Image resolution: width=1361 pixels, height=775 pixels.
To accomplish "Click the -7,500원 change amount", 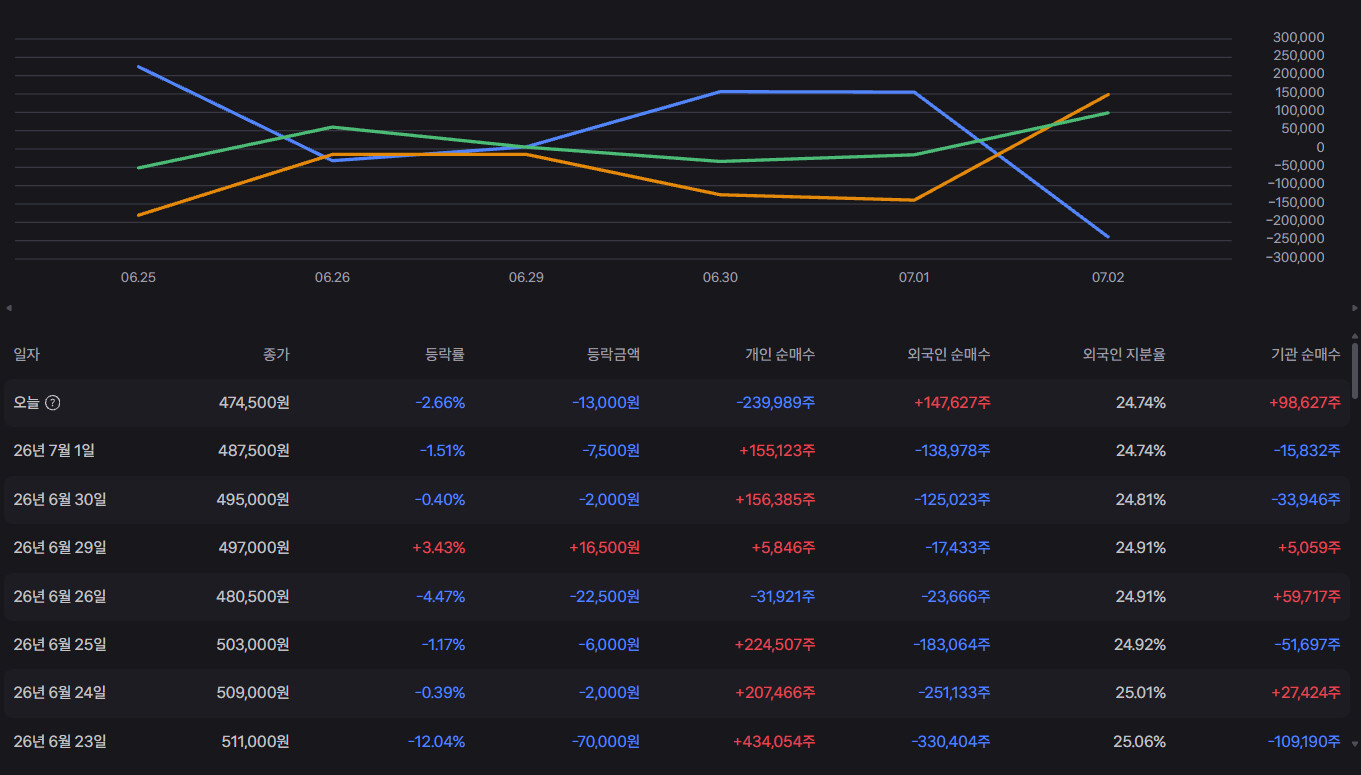I will coord(611,451).
